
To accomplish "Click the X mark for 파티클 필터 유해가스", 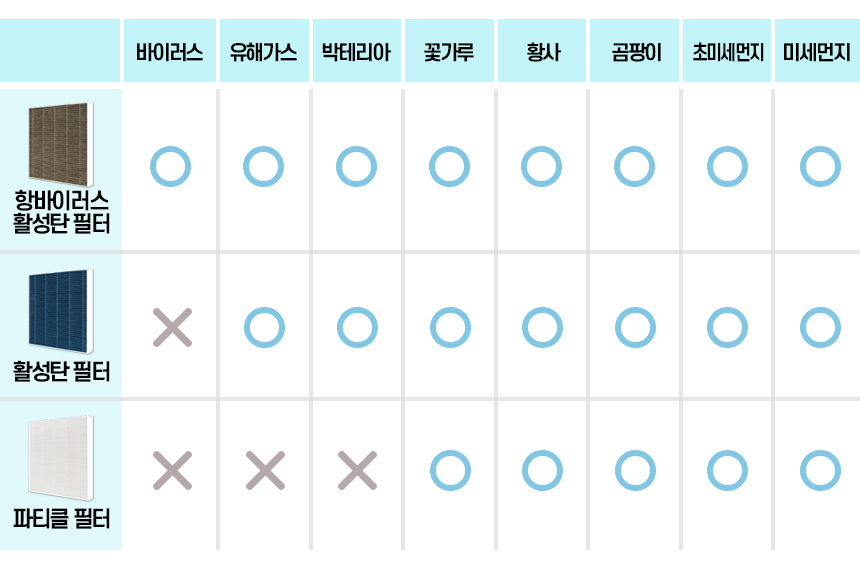I will click(264, 469).
